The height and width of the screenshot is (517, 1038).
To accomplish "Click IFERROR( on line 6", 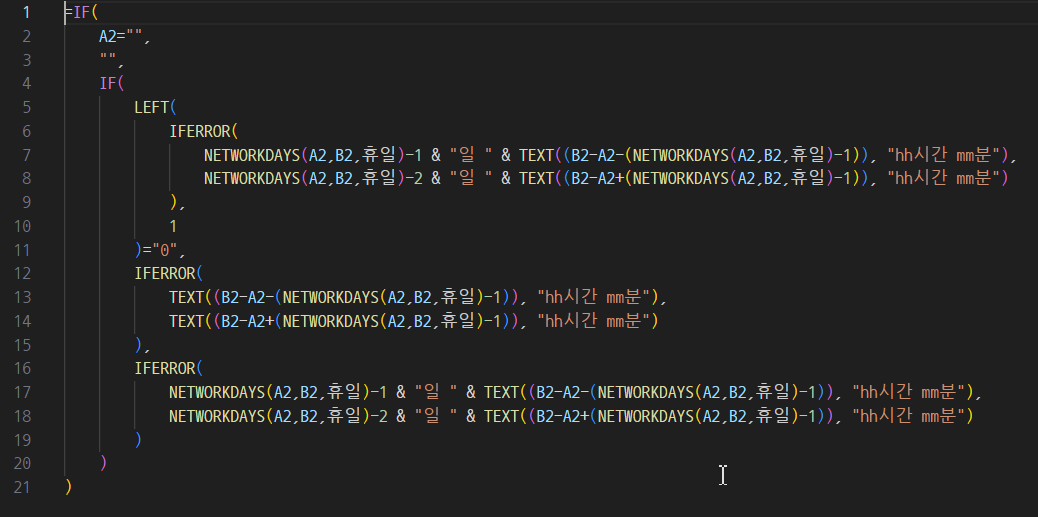I will coord(203,131).
